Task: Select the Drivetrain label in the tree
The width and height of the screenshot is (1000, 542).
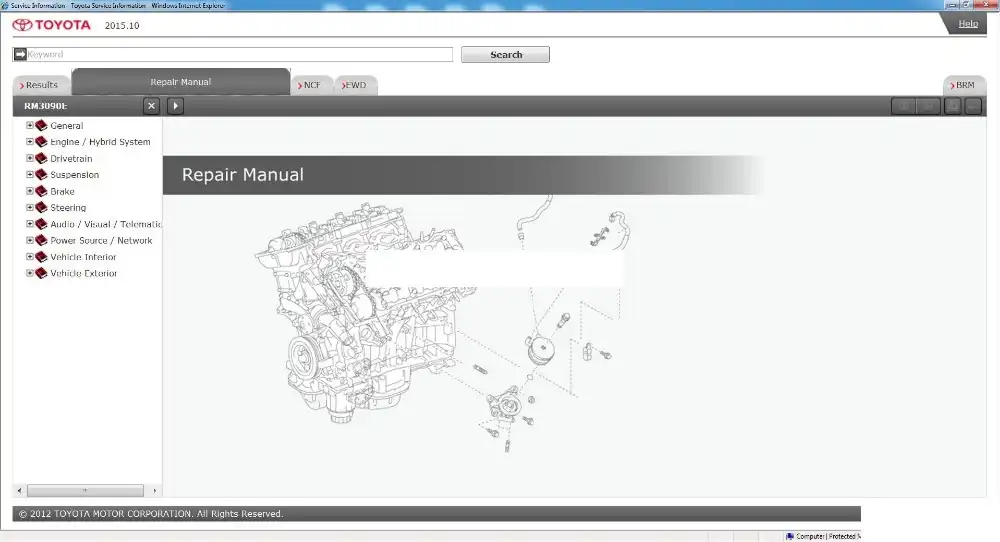Action: tap(71, 158)
